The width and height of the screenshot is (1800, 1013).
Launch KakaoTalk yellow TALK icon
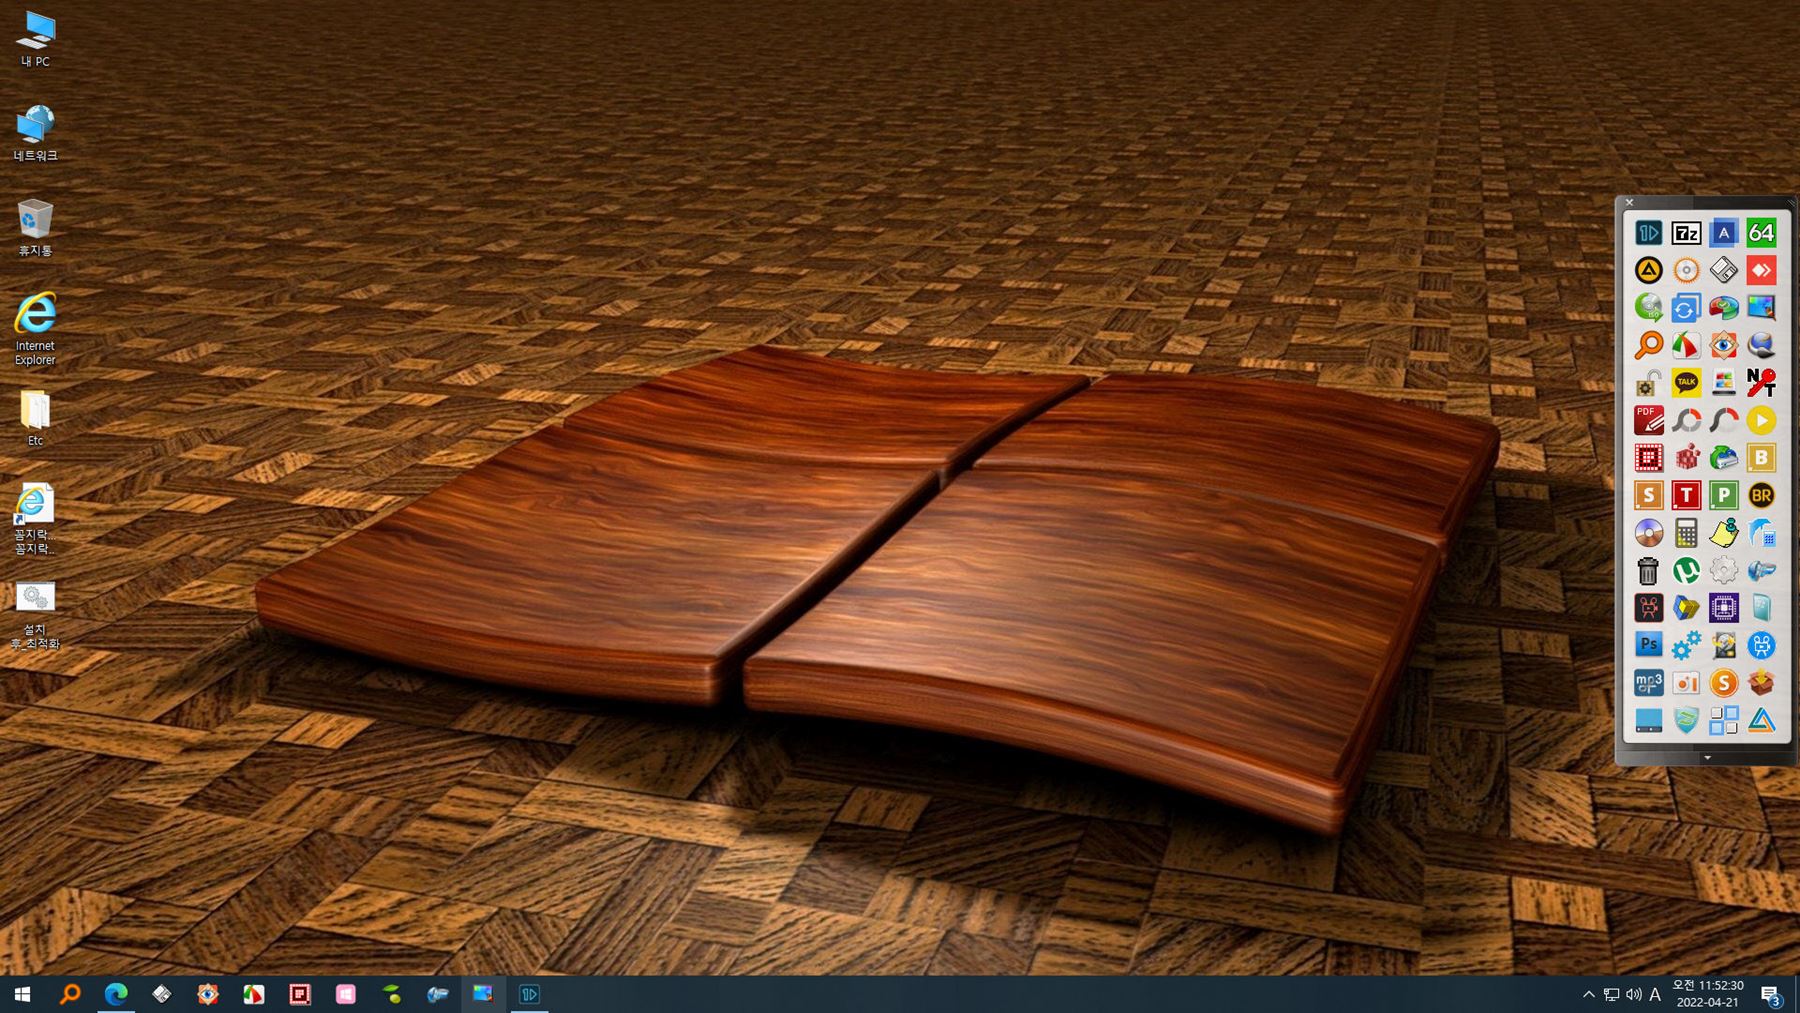pyautogui.click(x=1686, y=383)
